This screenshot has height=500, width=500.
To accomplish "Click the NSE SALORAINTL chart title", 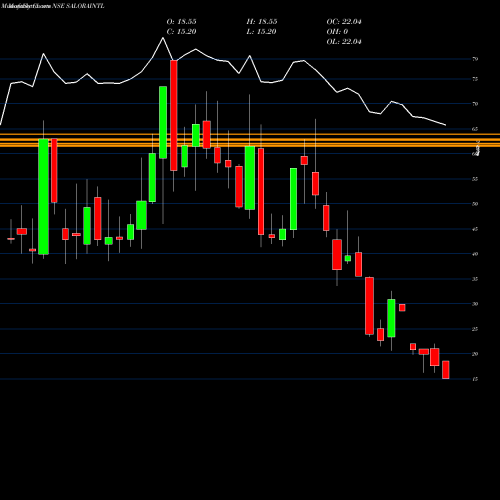I will 78,6.
